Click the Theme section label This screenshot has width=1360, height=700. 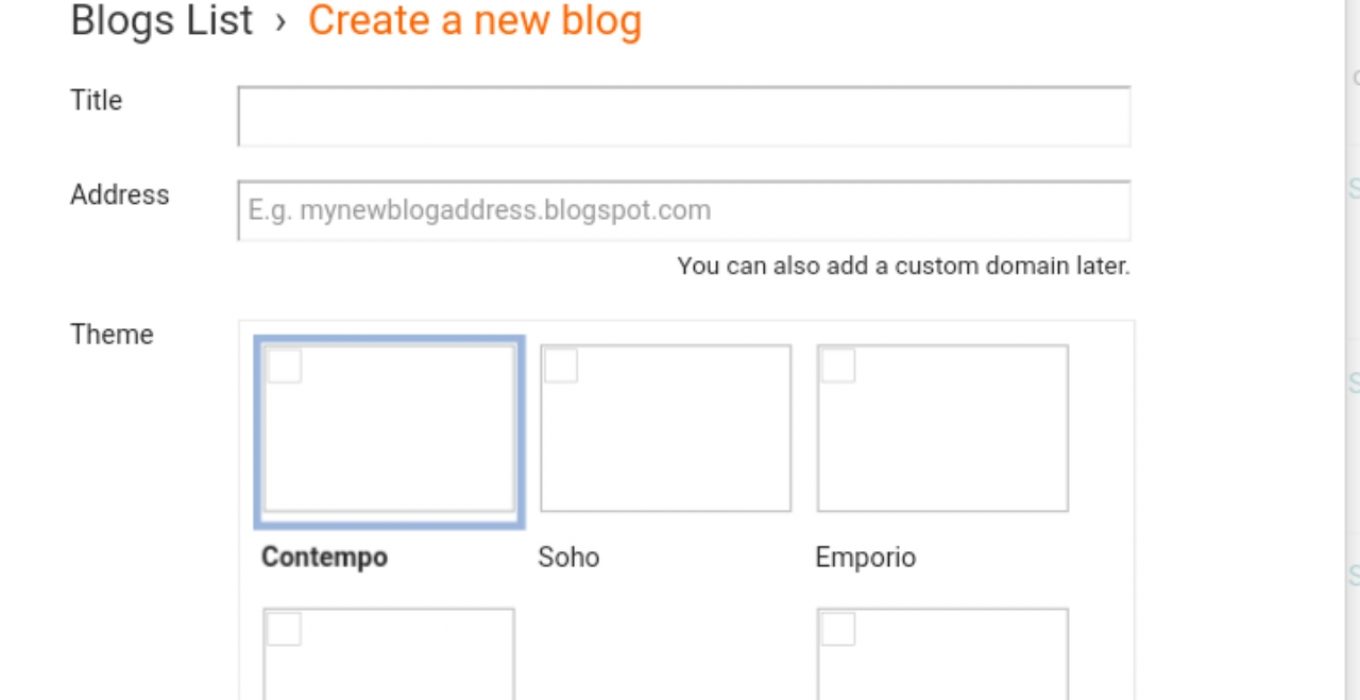pos(112,334)
